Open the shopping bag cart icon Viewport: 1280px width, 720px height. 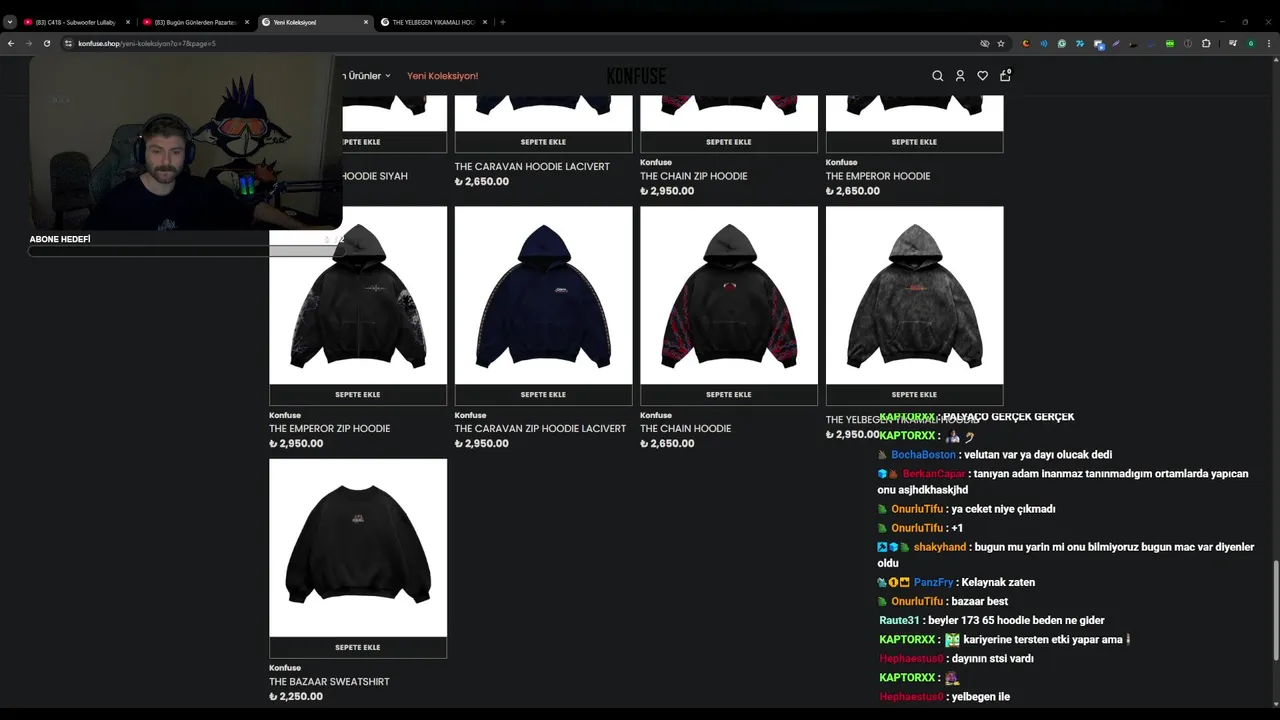pyautogui.click(x=1005, y=75)
